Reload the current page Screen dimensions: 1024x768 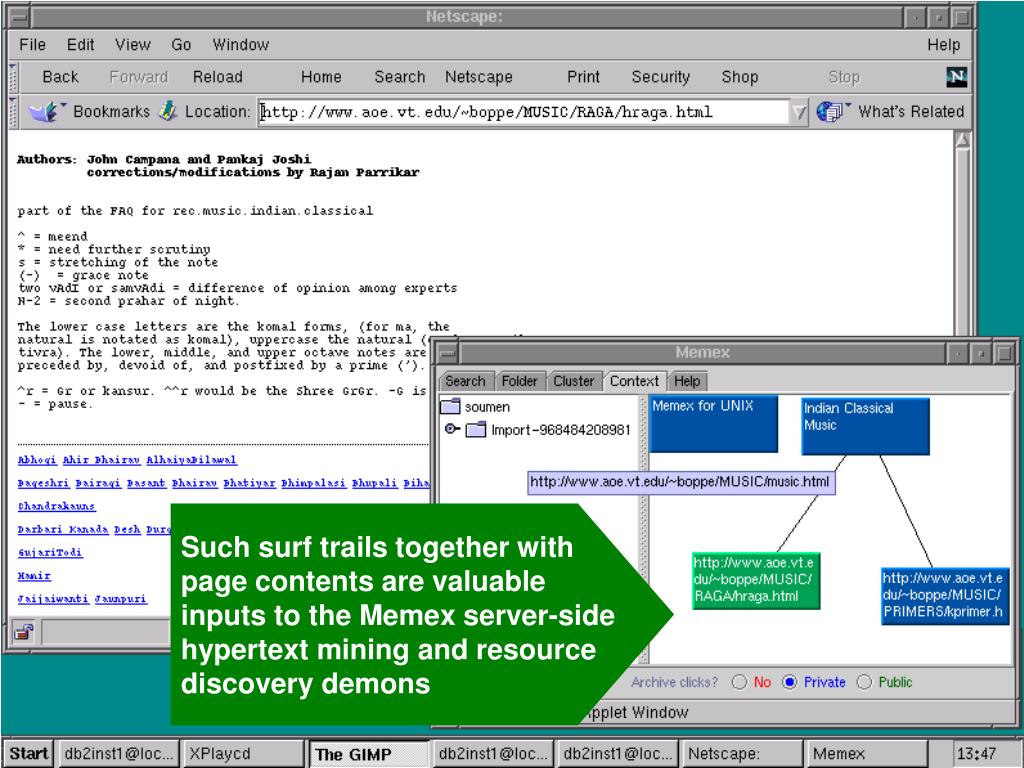tap(217, 77)
